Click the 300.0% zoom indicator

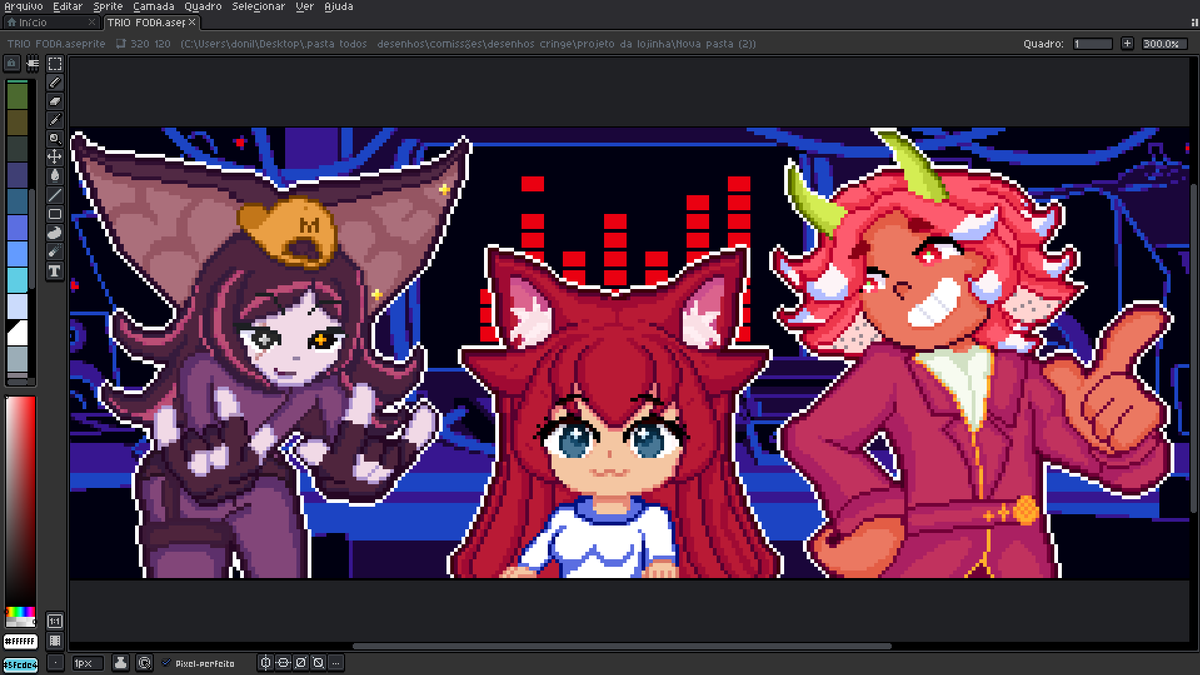click(x=1162, y=43)
